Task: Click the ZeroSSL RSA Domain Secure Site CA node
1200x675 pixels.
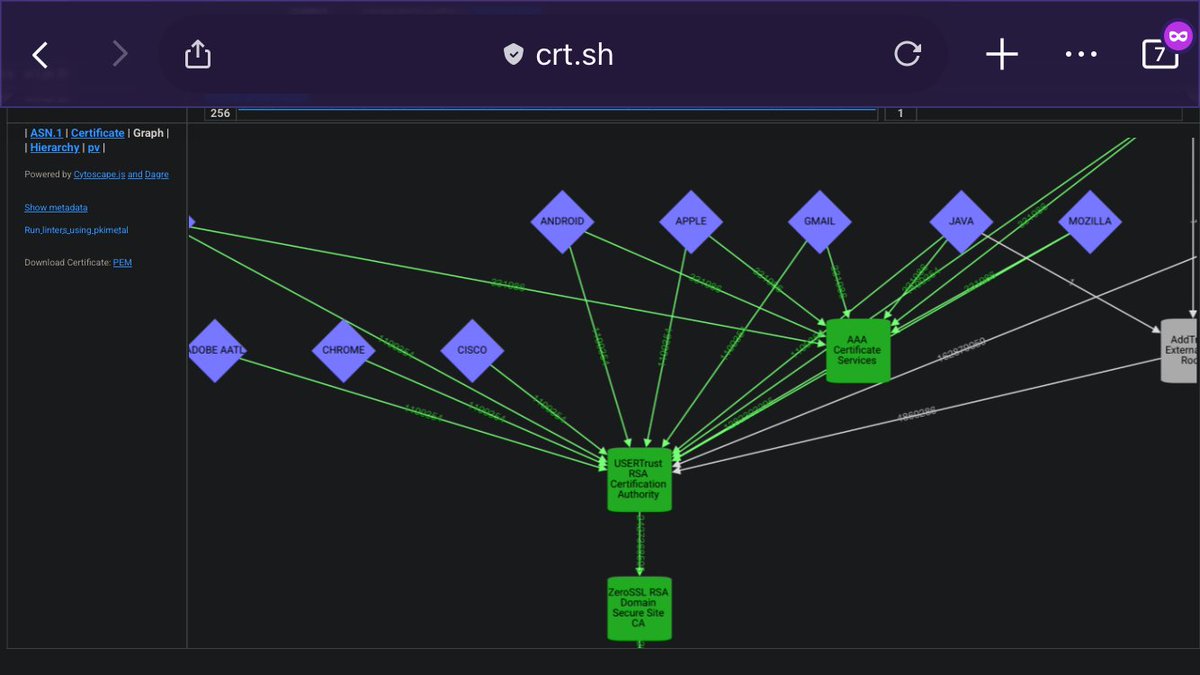Action: [639, 608]
